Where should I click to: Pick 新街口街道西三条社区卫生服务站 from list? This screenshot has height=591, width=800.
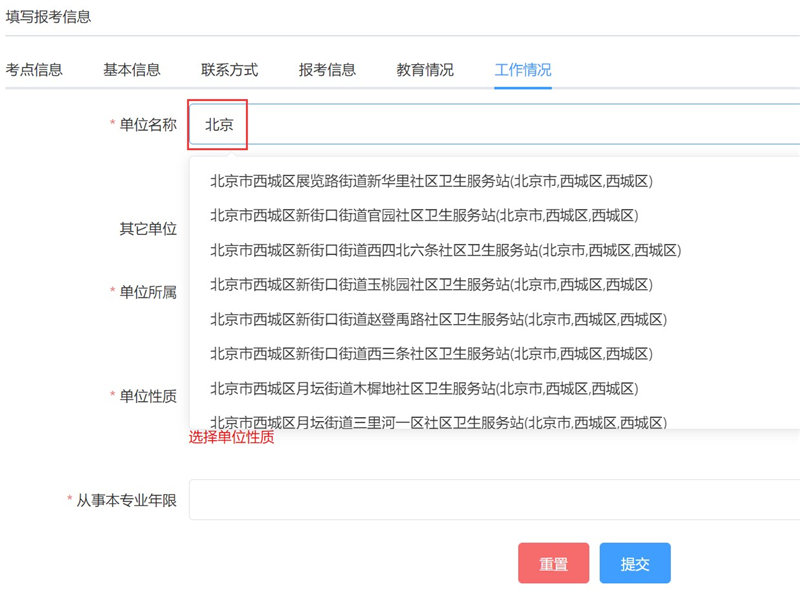point(430,354)
